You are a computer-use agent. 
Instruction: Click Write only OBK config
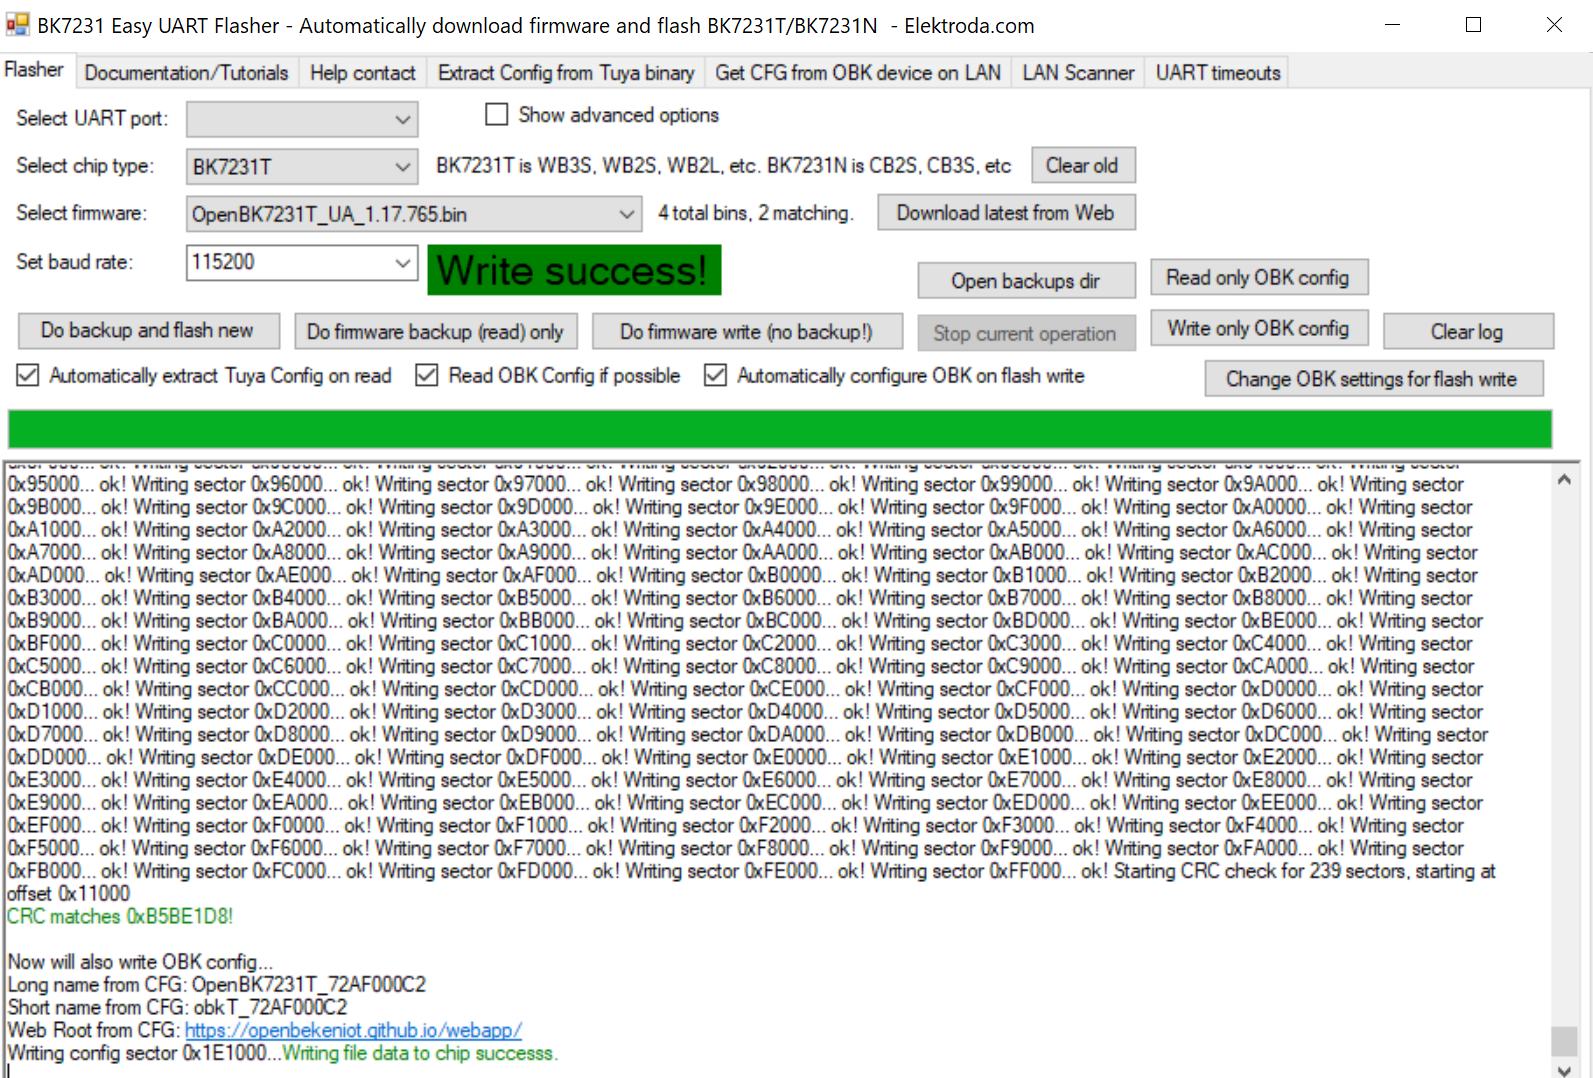(x=1258, y=328)
